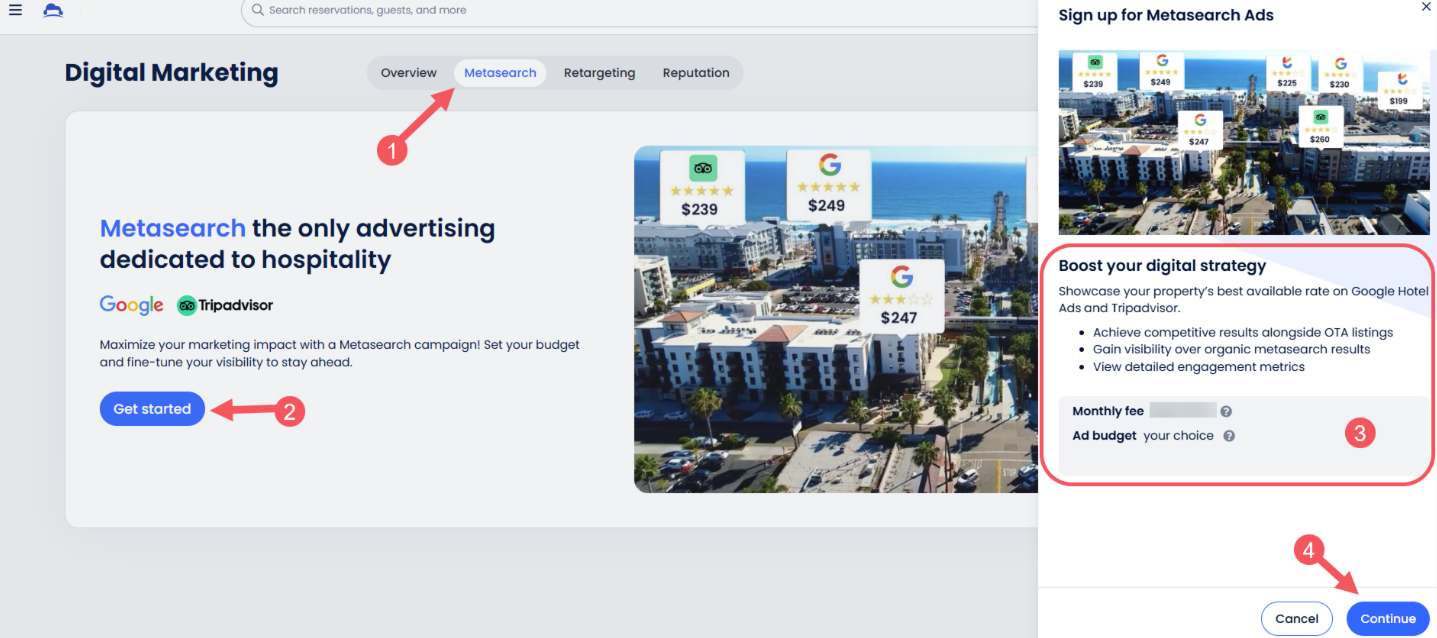The width and height of the screenshot is (1437, 638).
Task: Click the Google logo
Action: click(131, 305)
